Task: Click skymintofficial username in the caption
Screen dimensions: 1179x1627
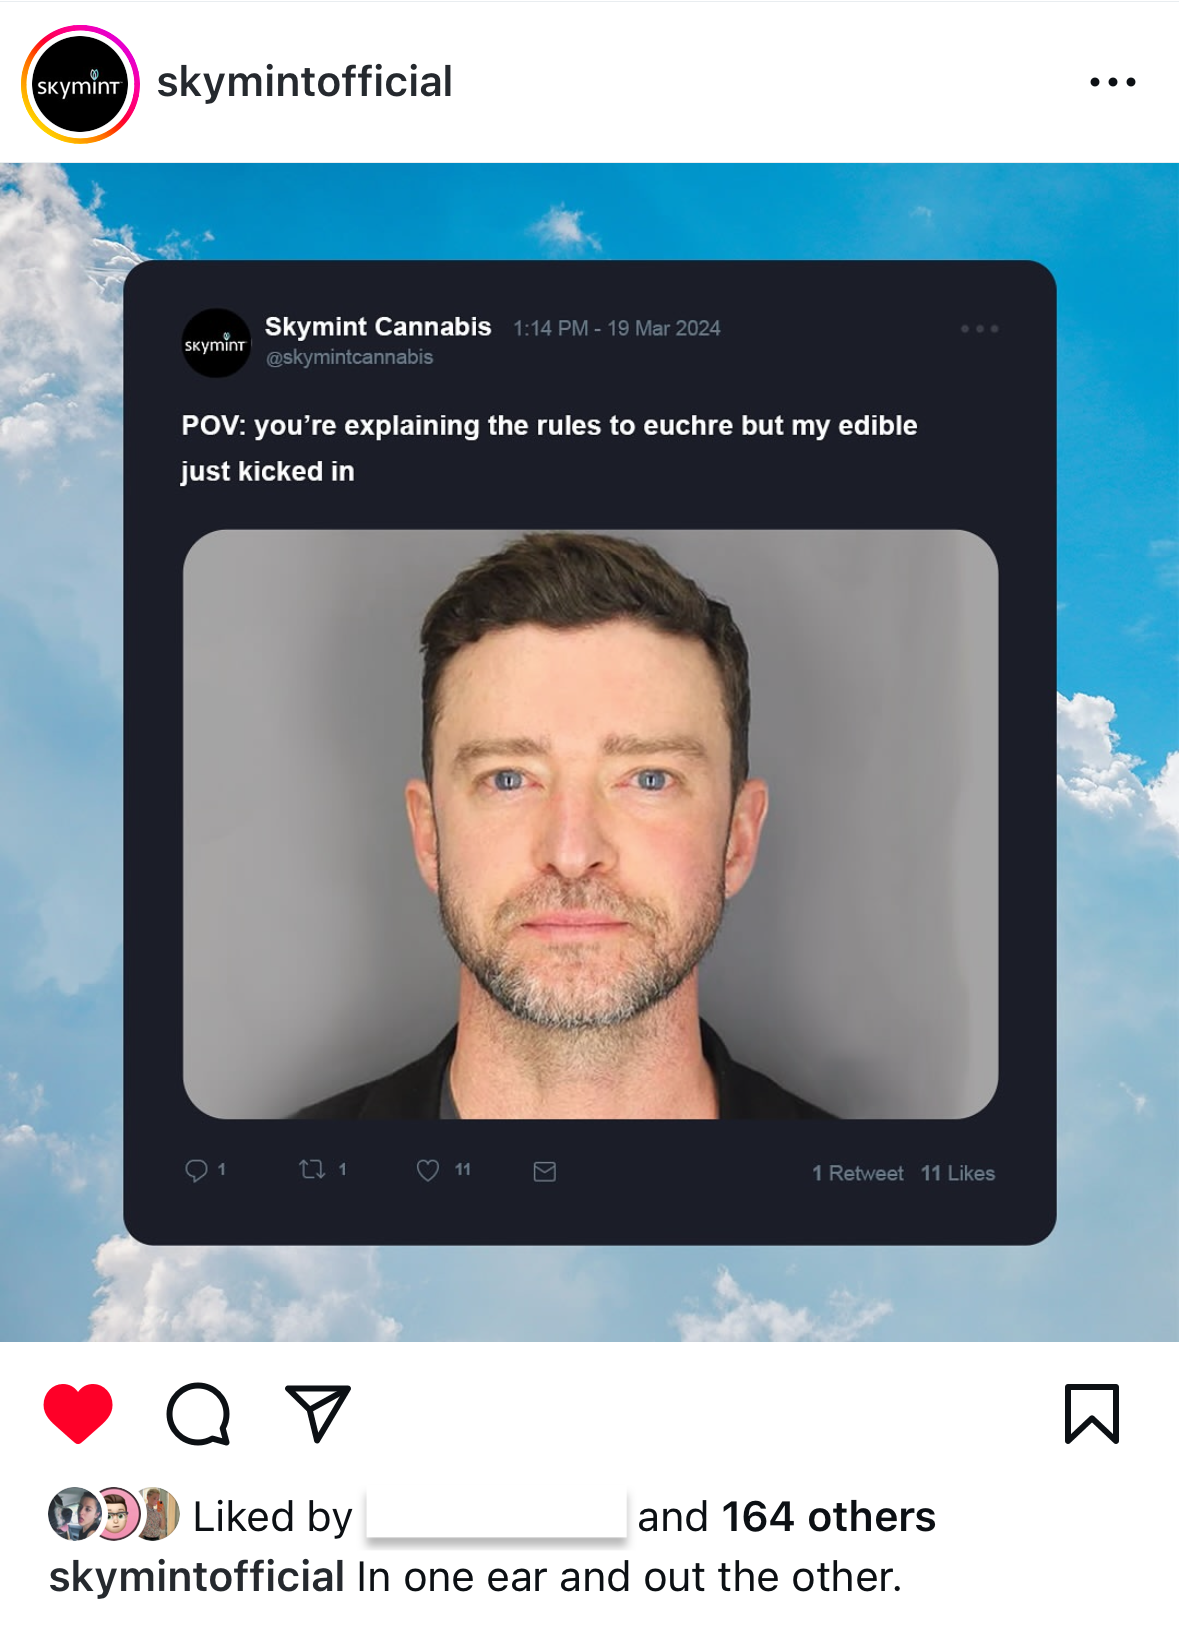Action: [x=197, y=1577]
